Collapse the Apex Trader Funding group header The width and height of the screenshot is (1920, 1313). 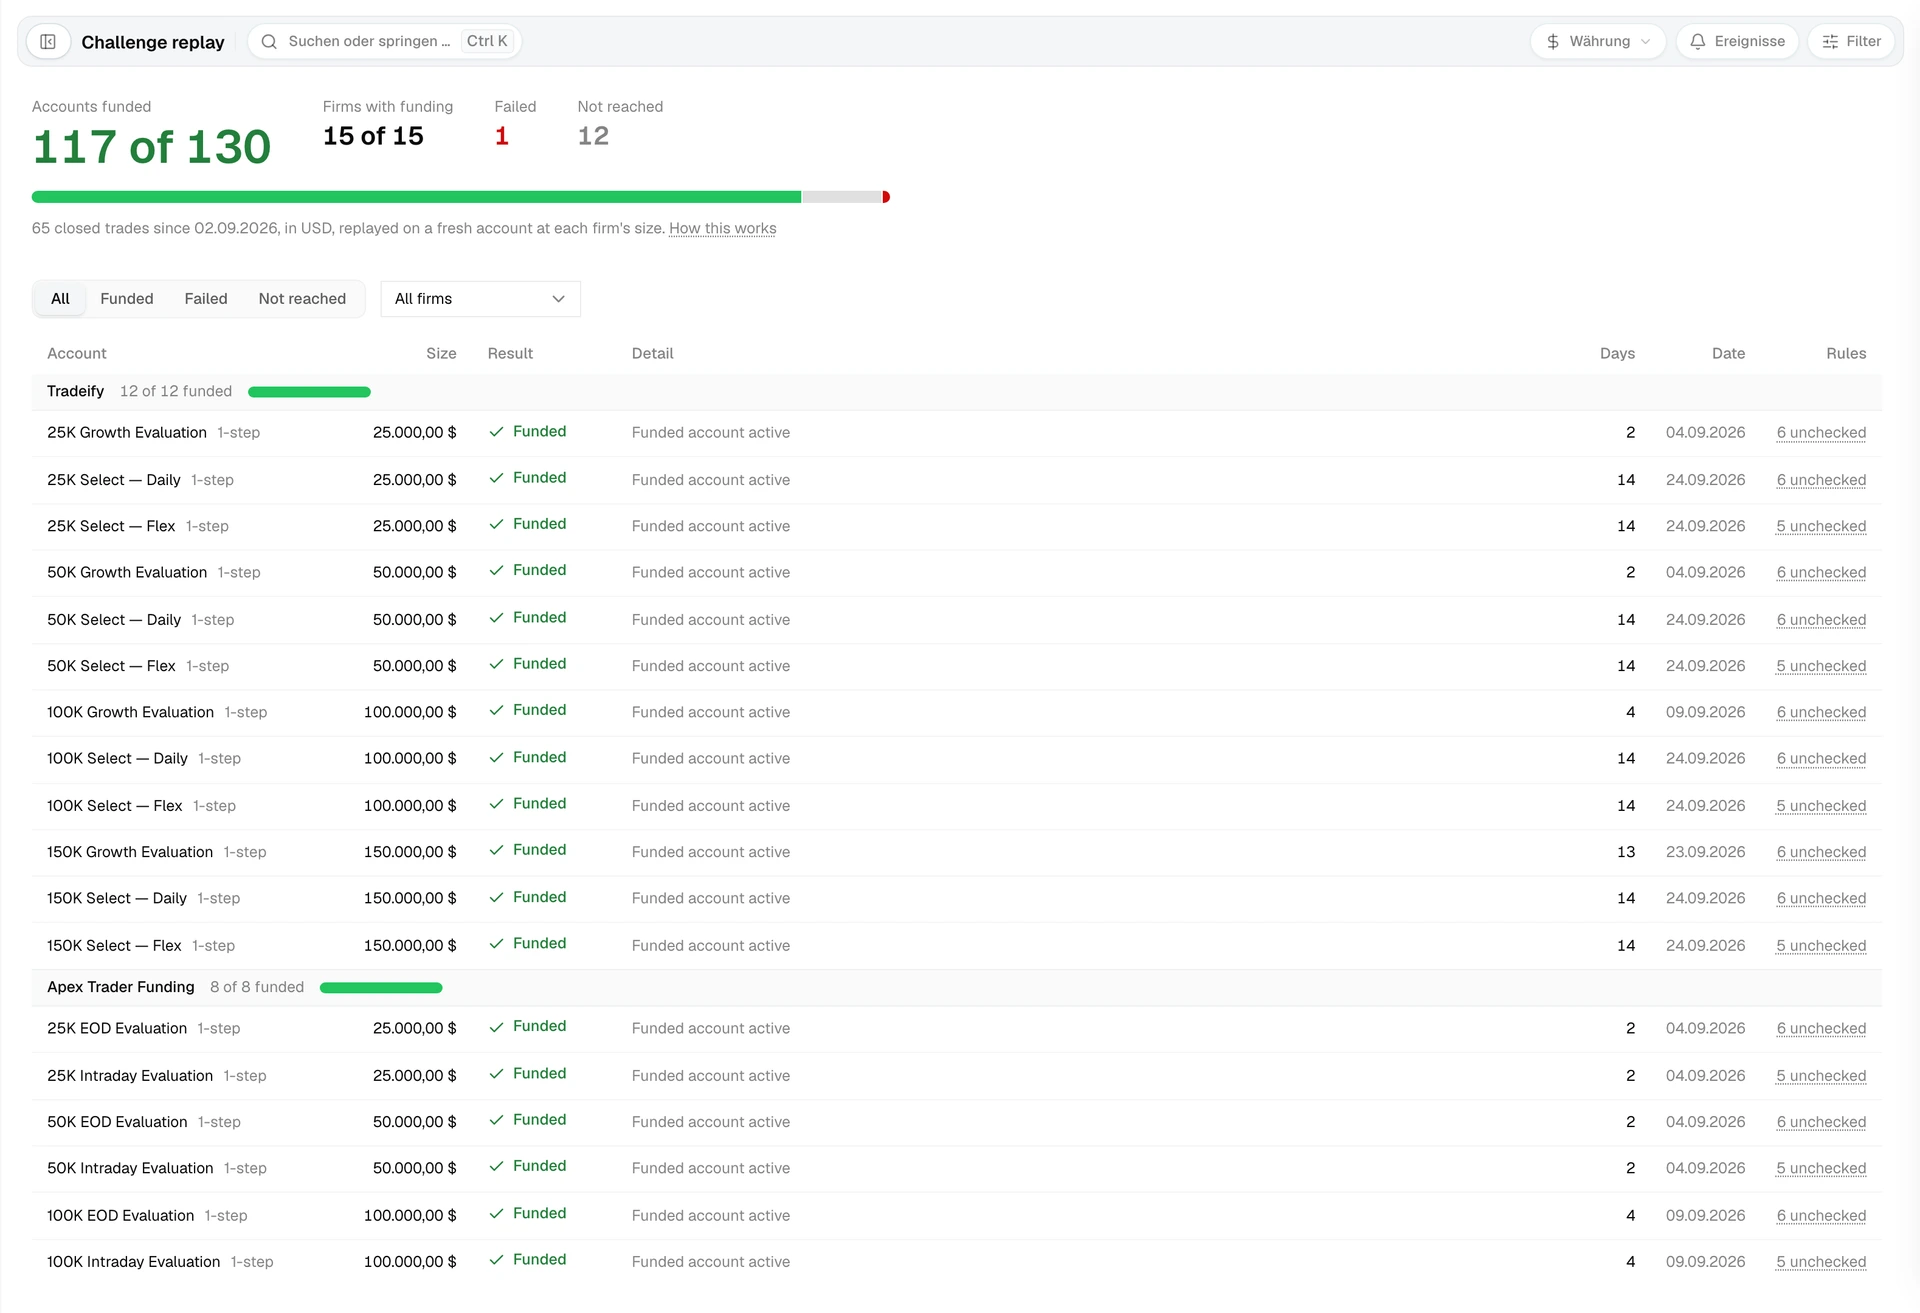pos(957,988)
